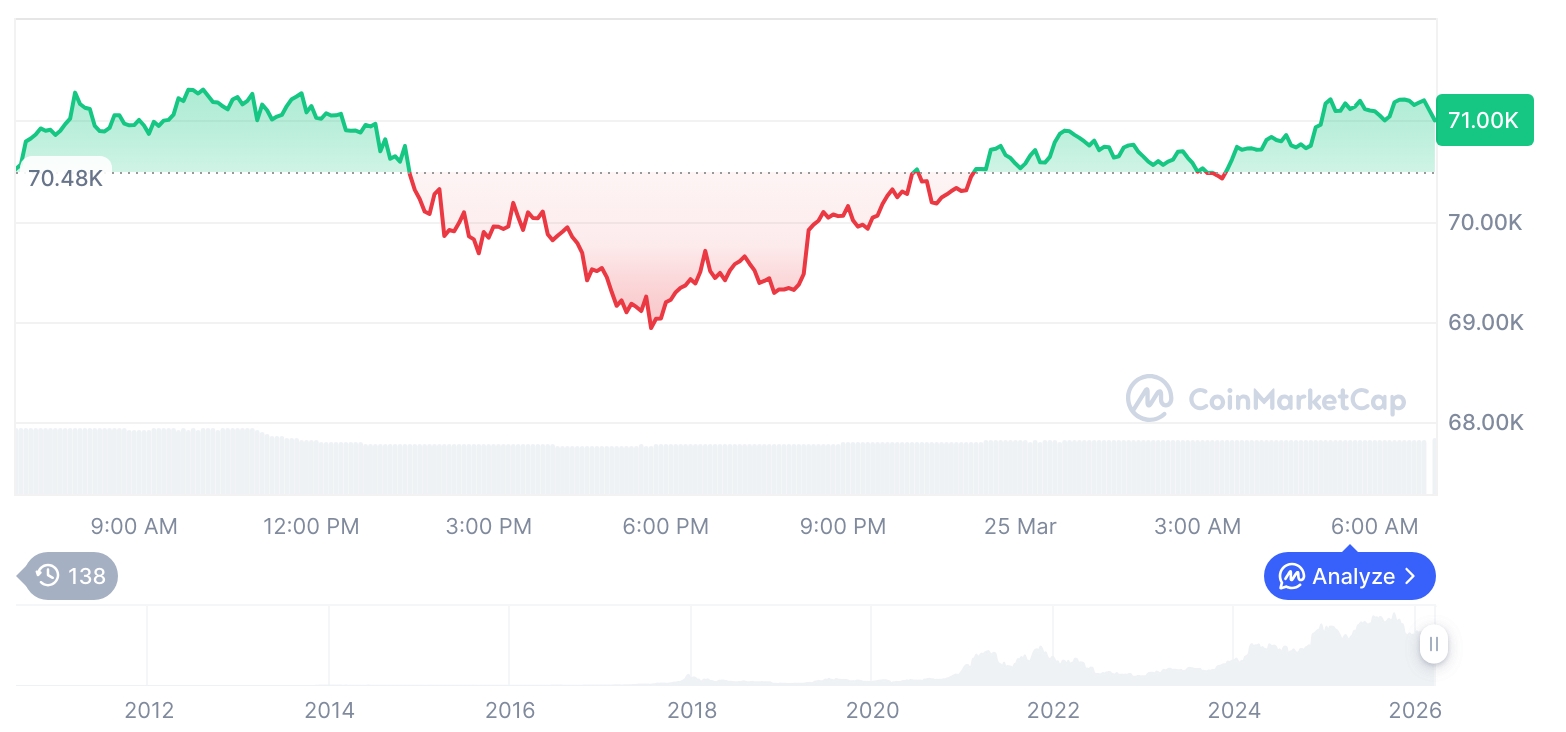Click the 12:00 PM time axis label
1566x732 pixels.
click(311, 526)
